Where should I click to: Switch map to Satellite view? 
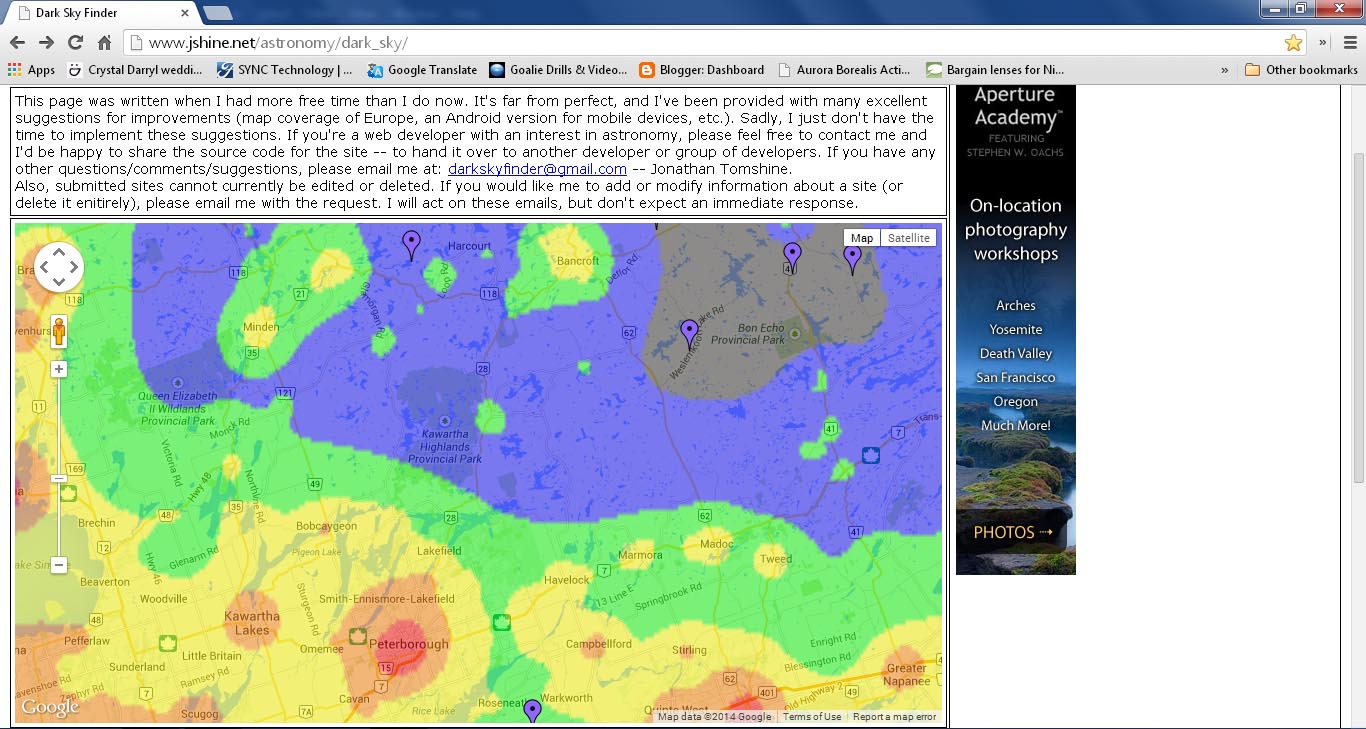pyautogui.click(x=909, y=238)
